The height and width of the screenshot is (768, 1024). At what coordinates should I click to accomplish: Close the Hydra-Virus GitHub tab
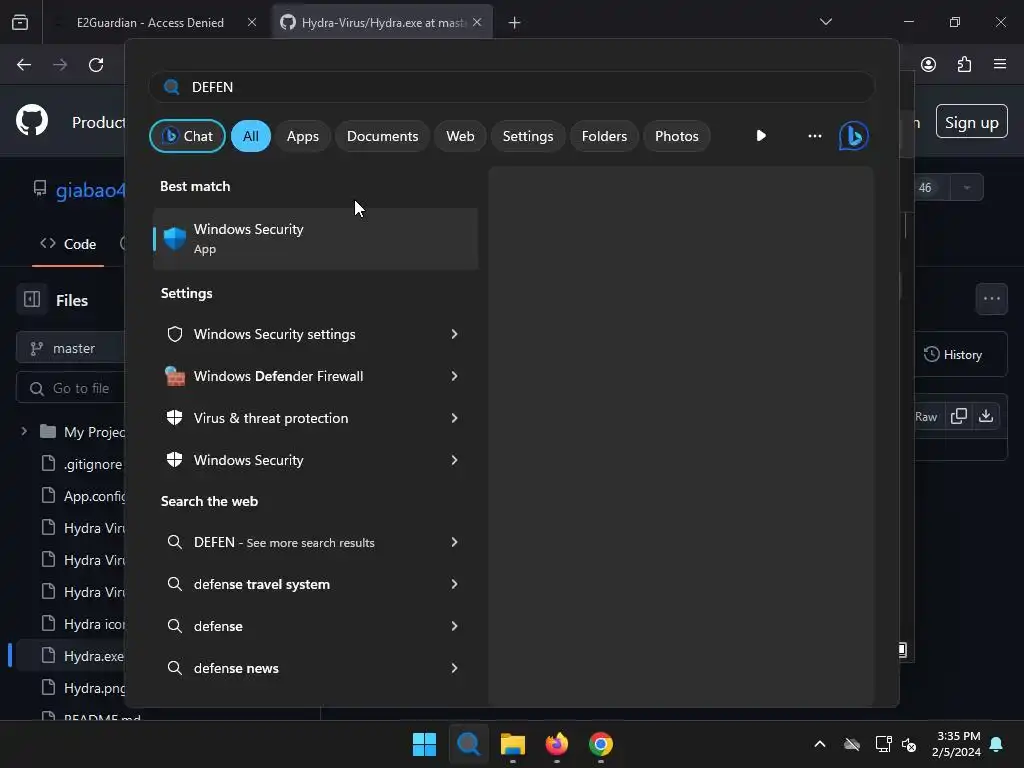pyautogui.click(x=477, y=22)
